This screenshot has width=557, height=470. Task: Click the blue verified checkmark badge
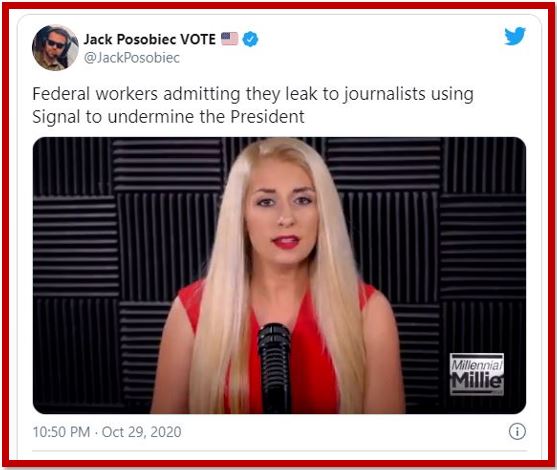(x=250, y=39)
